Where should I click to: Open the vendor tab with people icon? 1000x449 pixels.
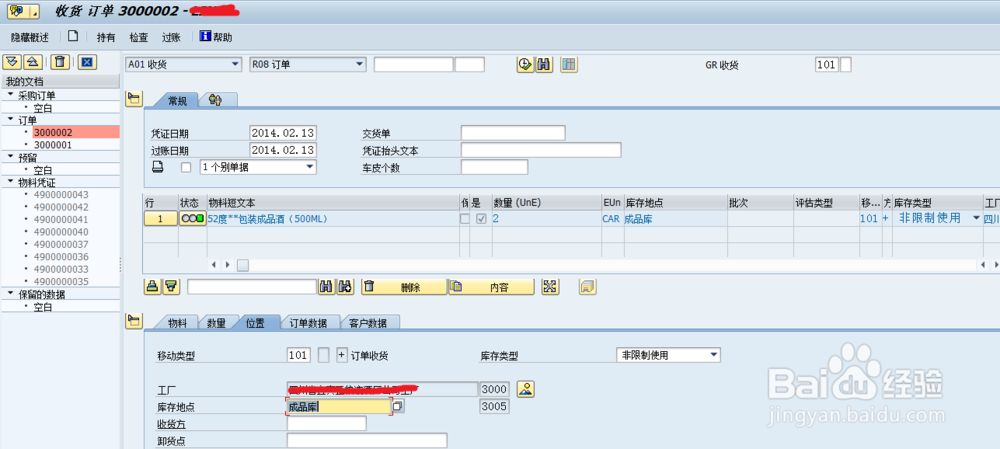217,99
